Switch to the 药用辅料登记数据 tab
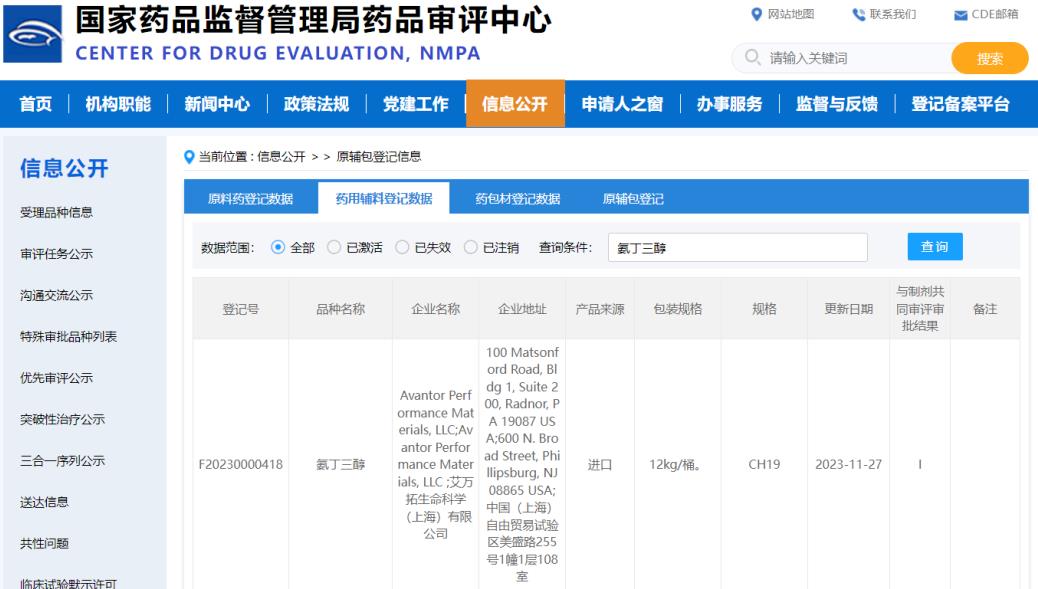1038x589 pixels. (384, 199)
